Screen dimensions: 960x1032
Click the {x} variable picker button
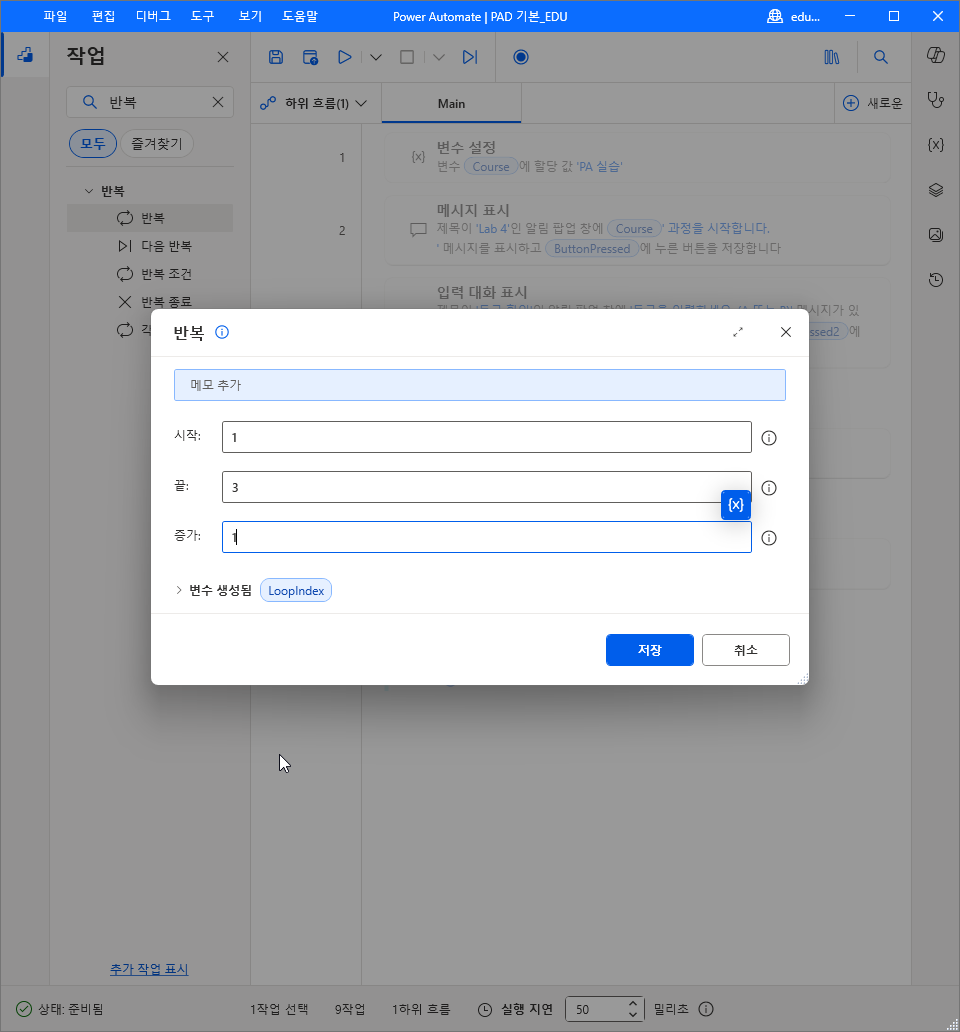736,505
